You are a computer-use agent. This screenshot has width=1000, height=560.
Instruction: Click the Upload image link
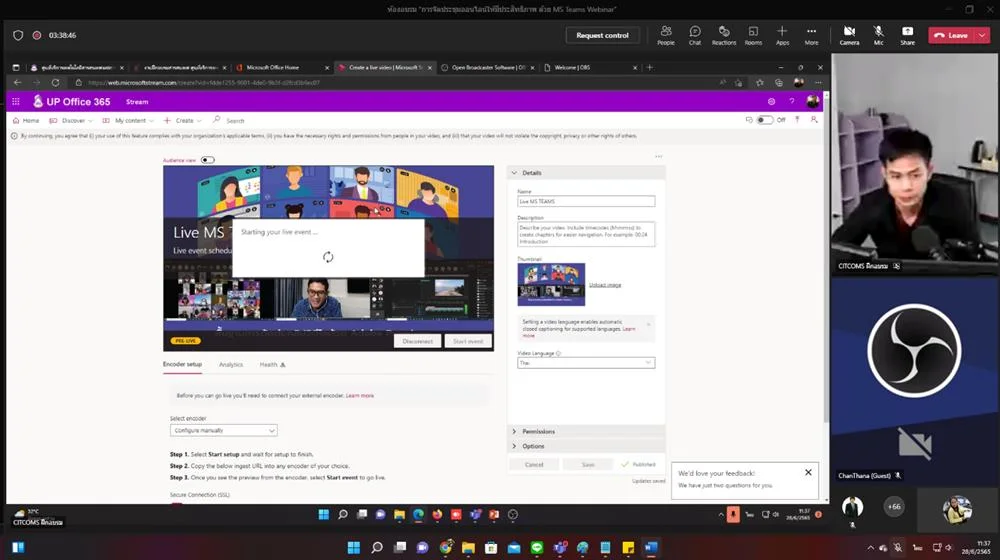[x=605, y=285]
